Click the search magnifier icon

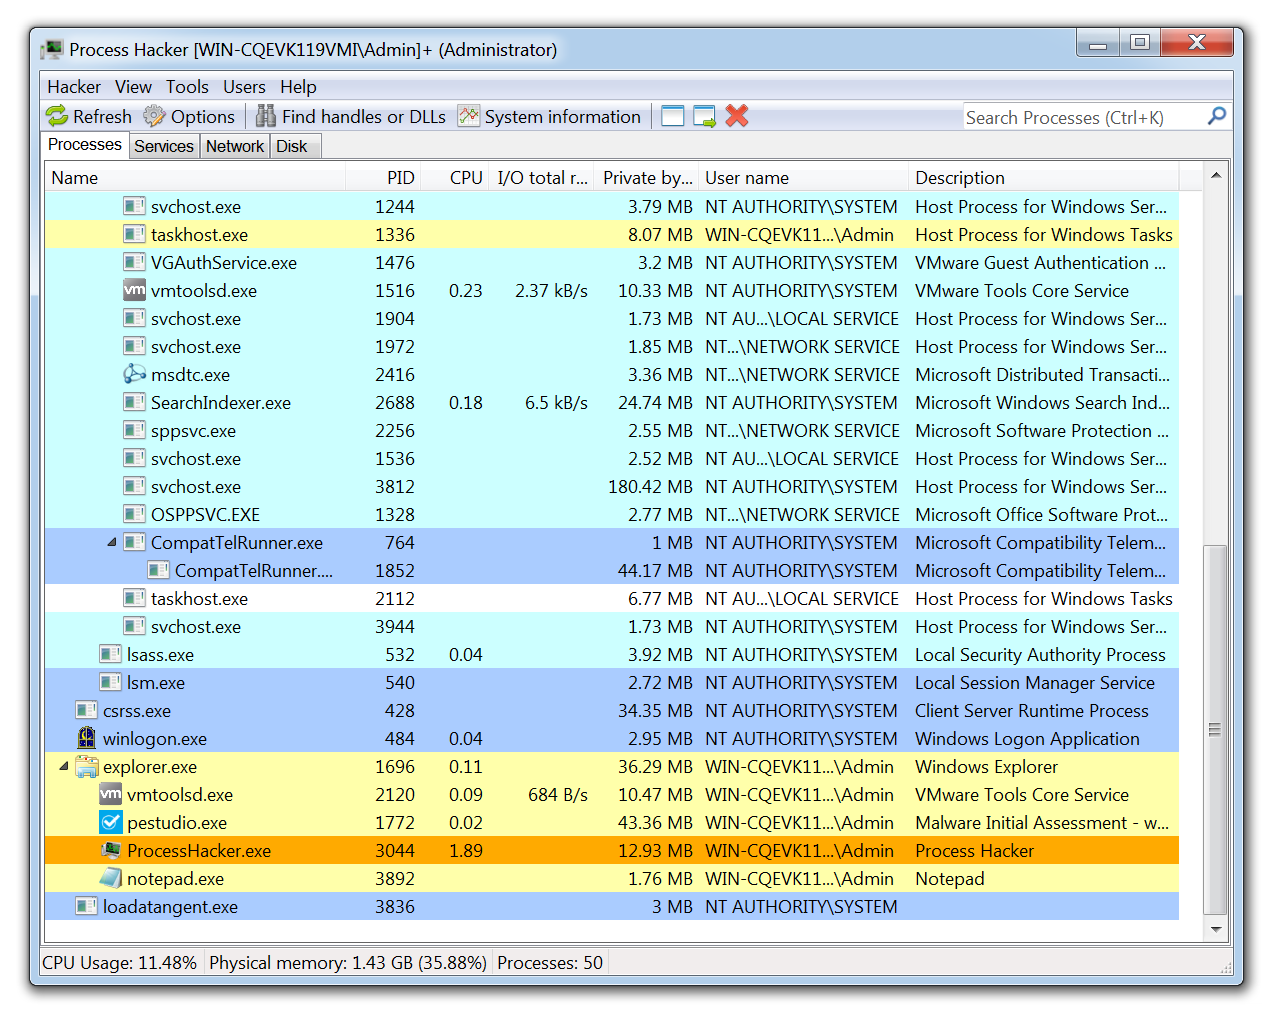(1216, 116)
